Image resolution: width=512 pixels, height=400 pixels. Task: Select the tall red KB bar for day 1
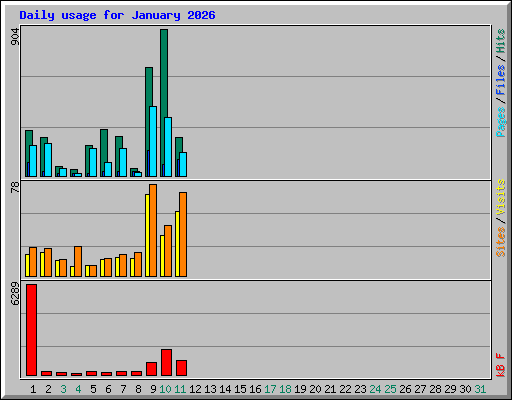click(31, 330)
